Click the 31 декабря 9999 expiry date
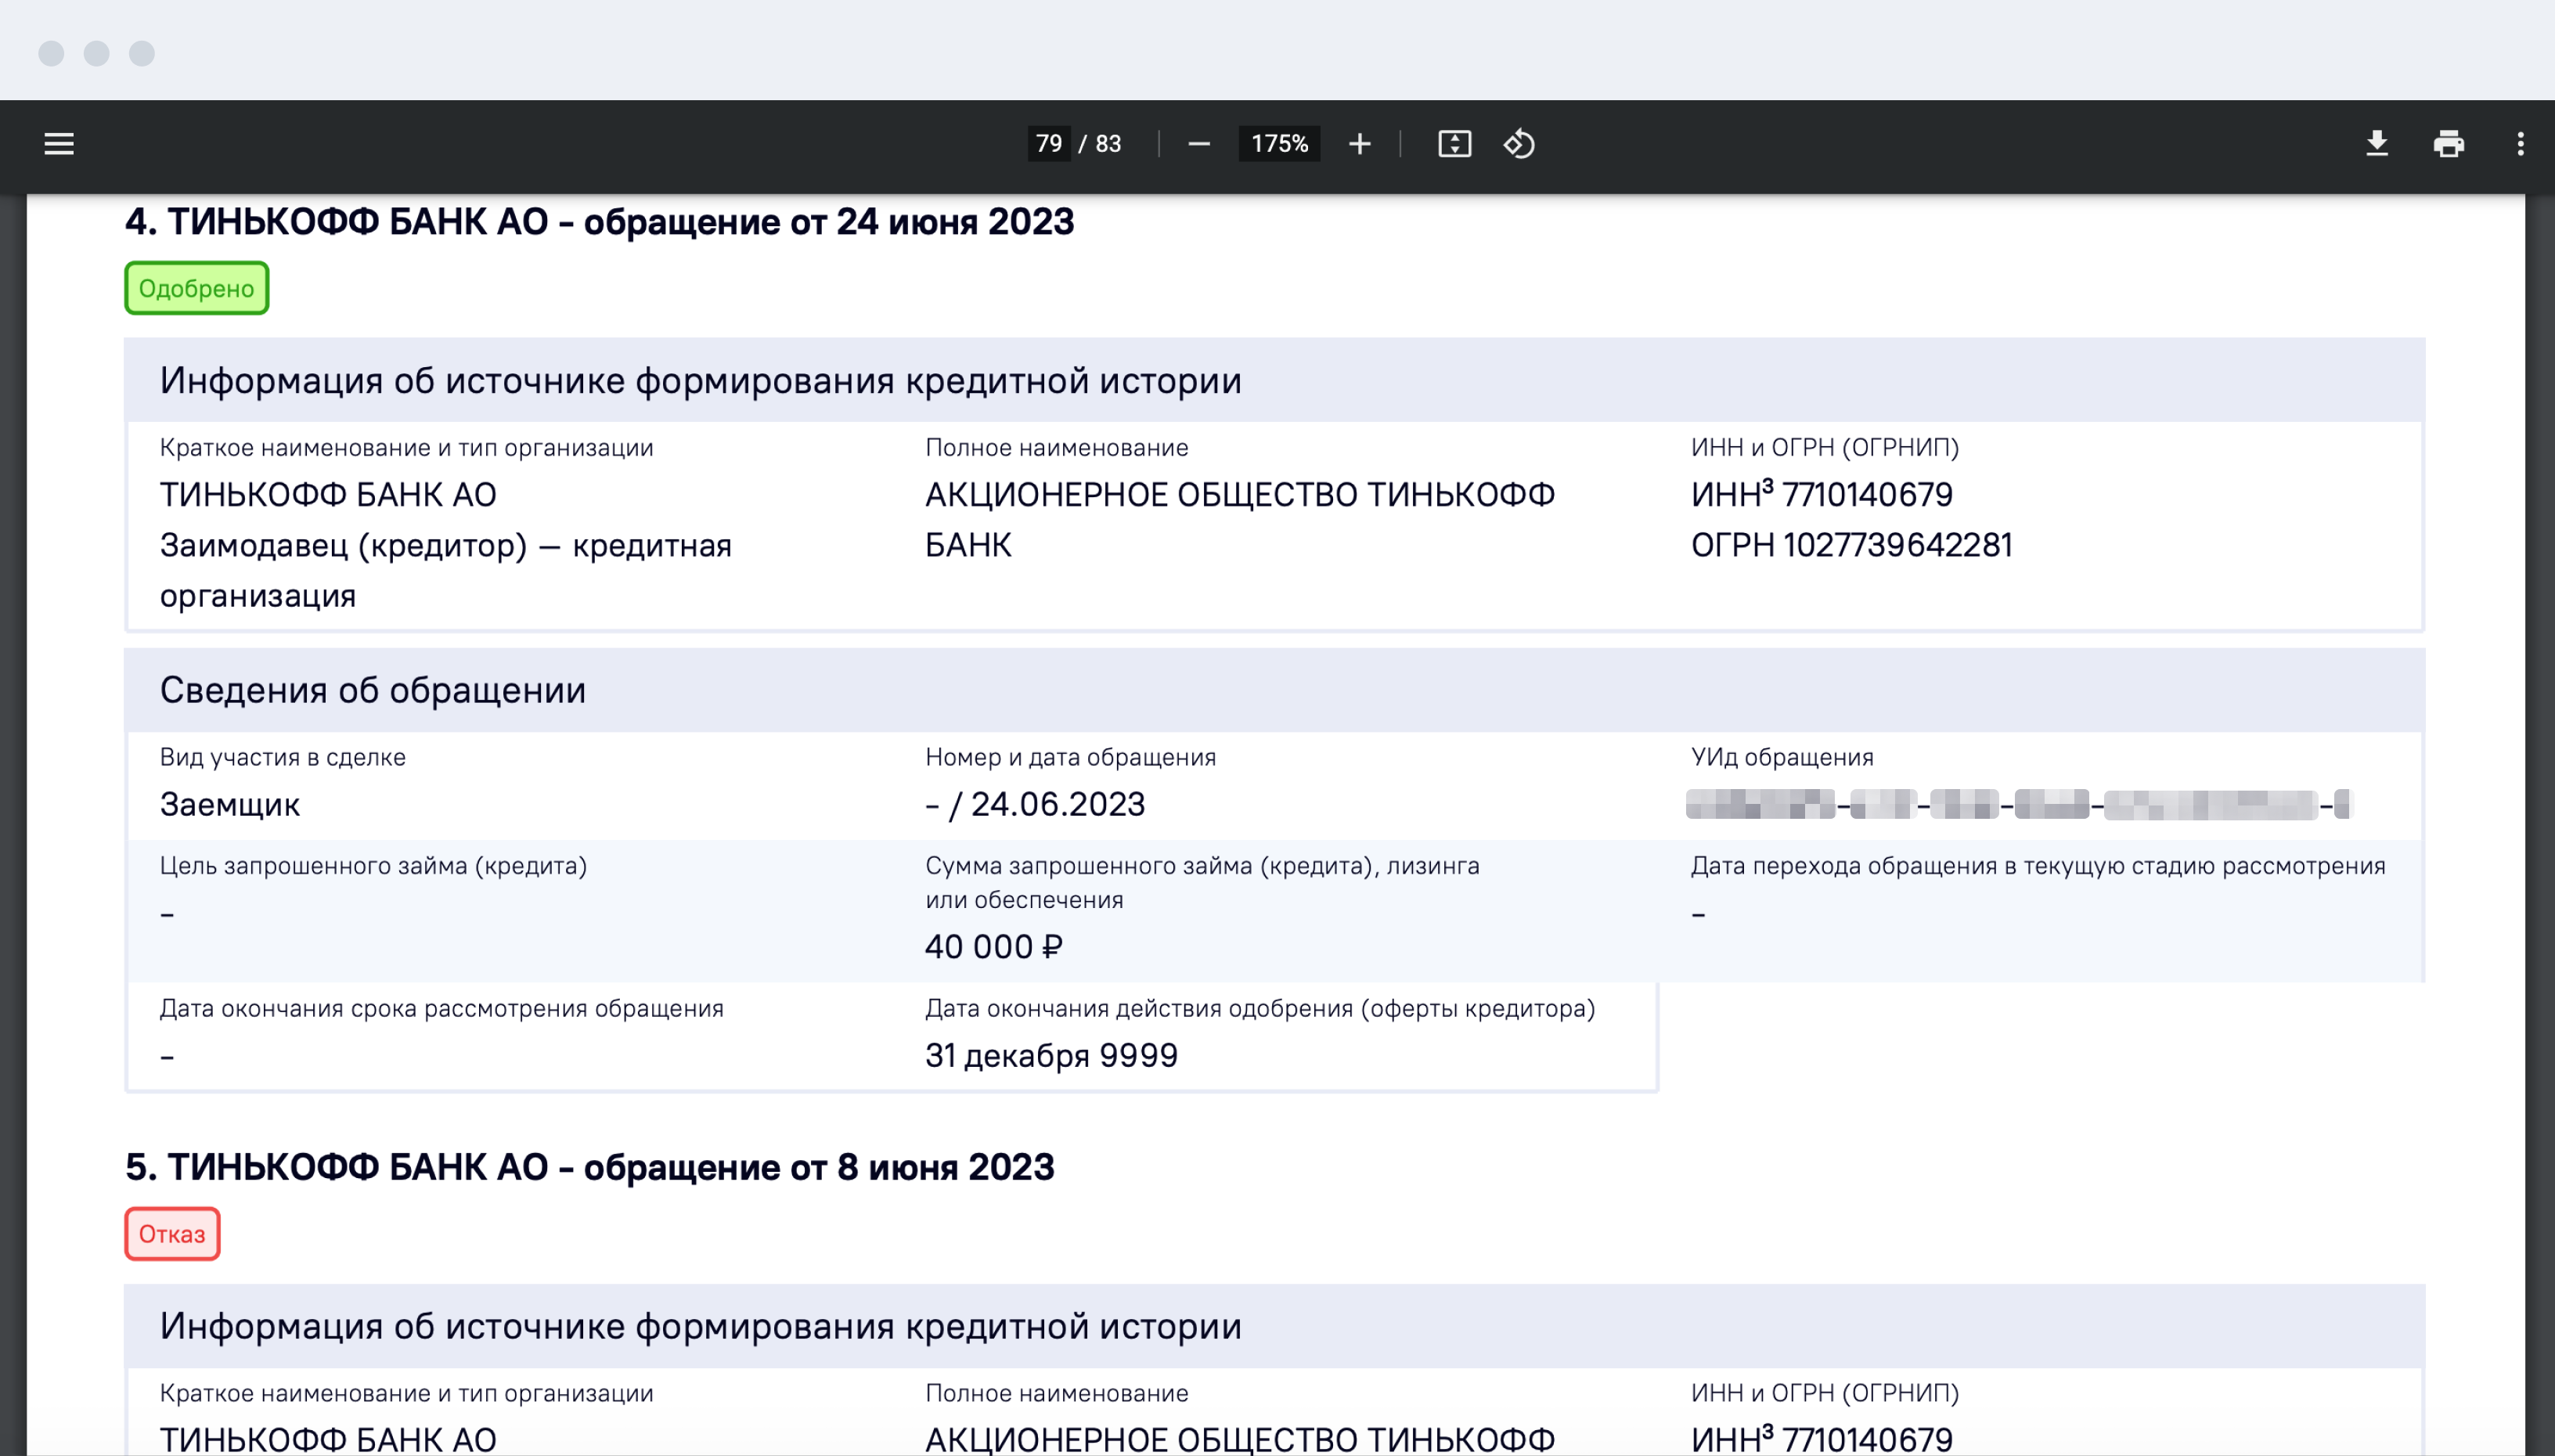This screenshot has width=2555, height=1456. click(1051, 1055)
